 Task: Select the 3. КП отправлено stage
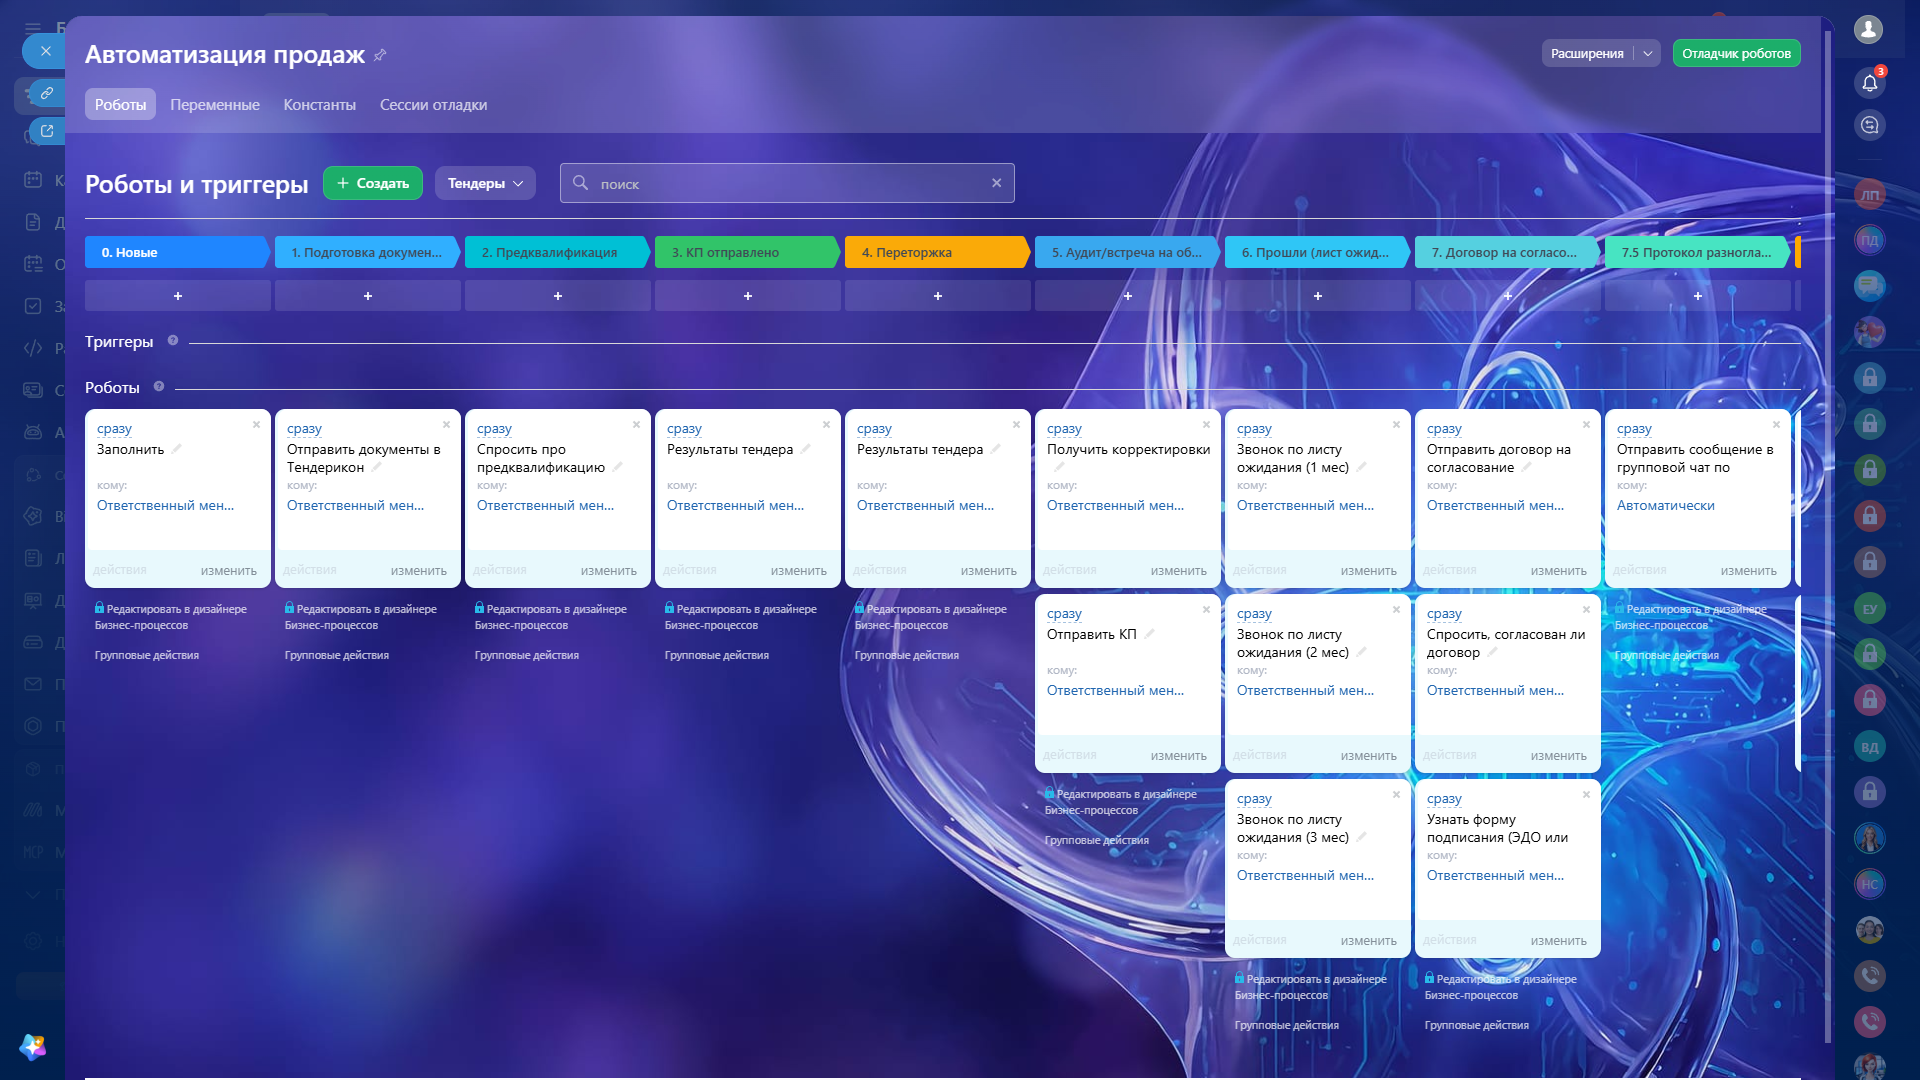tap(746, 252)
